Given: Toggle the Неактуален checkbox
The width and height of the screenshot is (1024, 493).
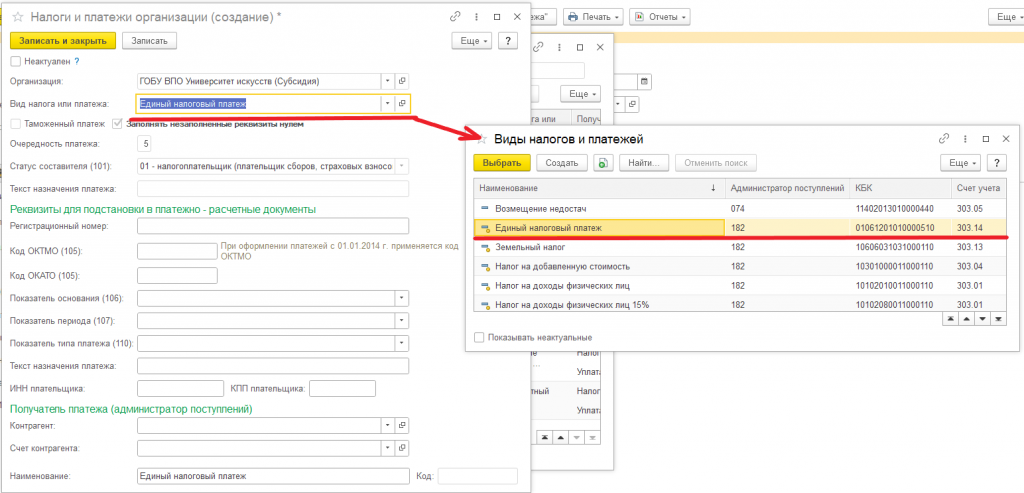Looking at the screenshot, I should (x=16, y=61).
